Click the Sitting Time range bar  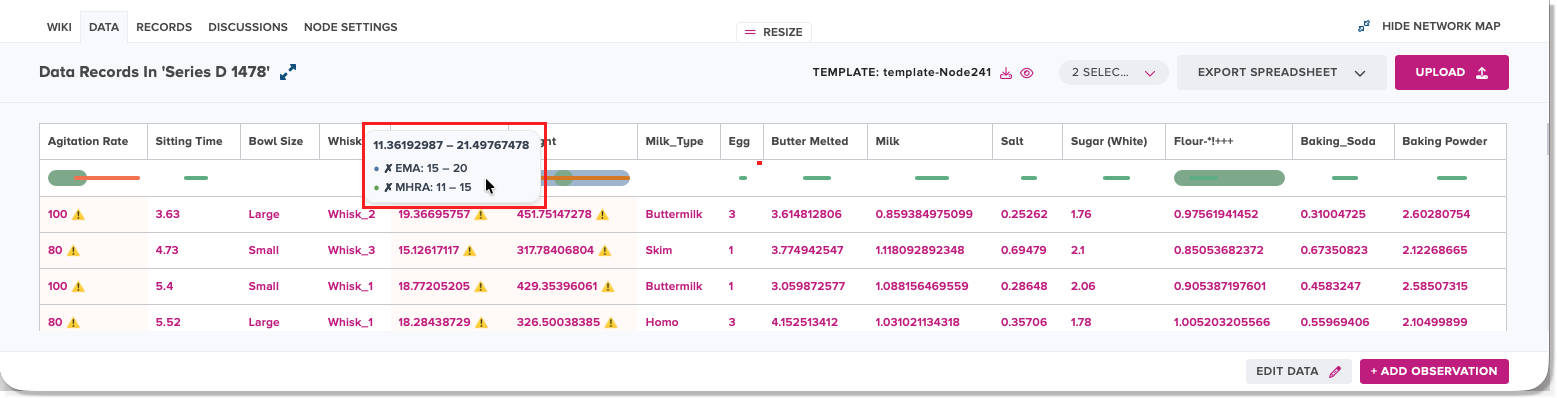[196, 178]
